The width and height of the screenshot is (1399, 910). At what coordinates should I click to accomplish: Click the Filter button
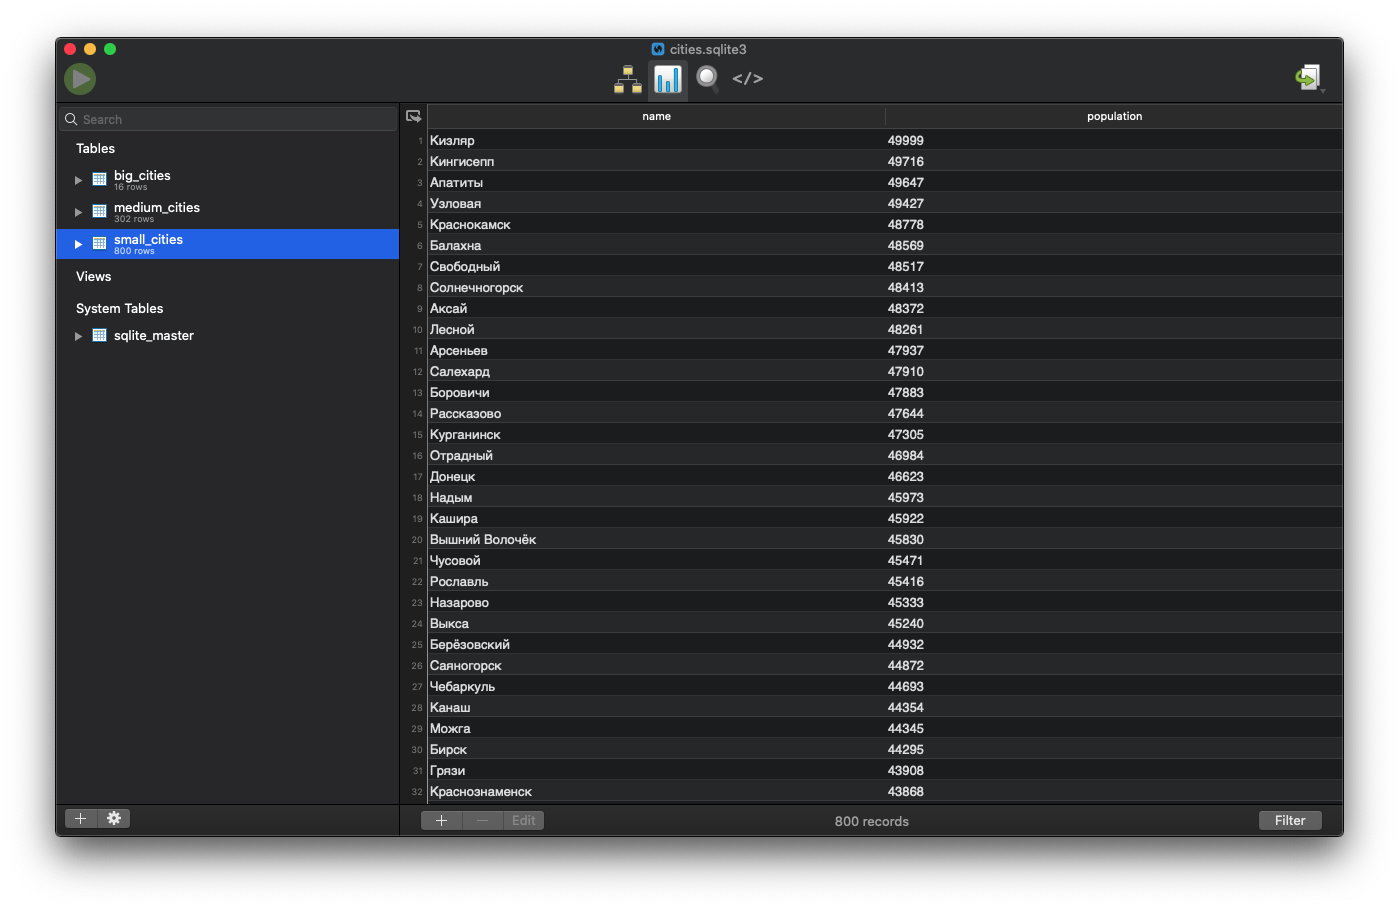point(1290,821)
